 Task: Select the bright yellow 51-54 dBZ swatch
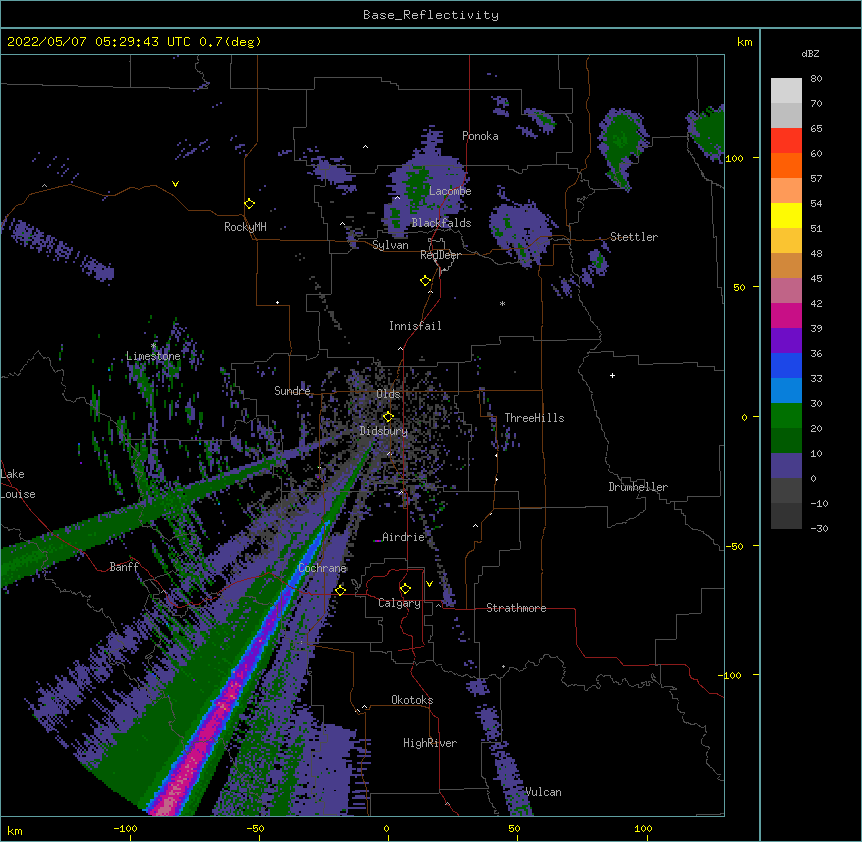[786, 215]
